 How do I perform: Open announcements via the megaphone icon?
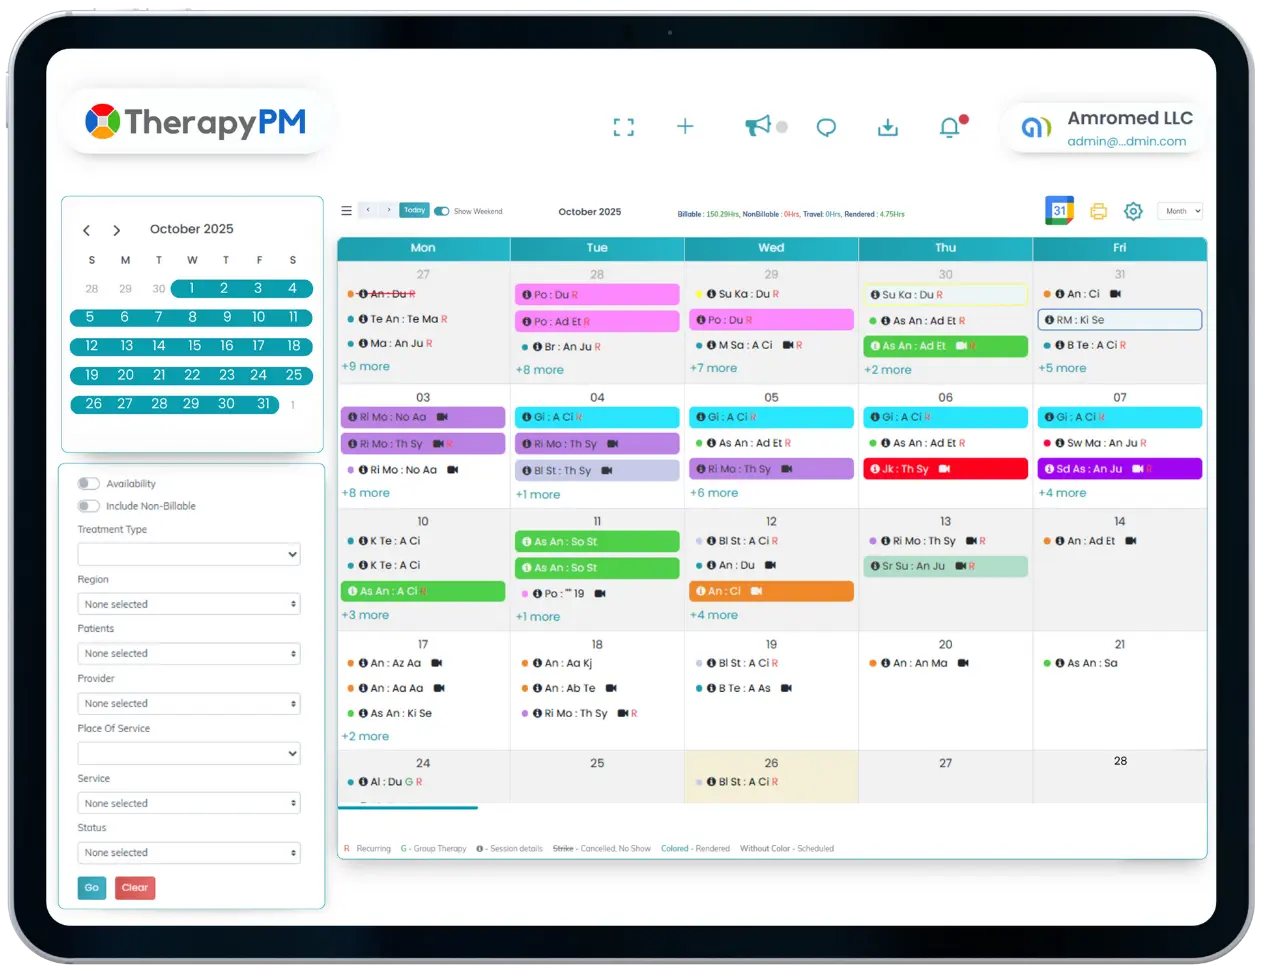click(x=758, y=125)
